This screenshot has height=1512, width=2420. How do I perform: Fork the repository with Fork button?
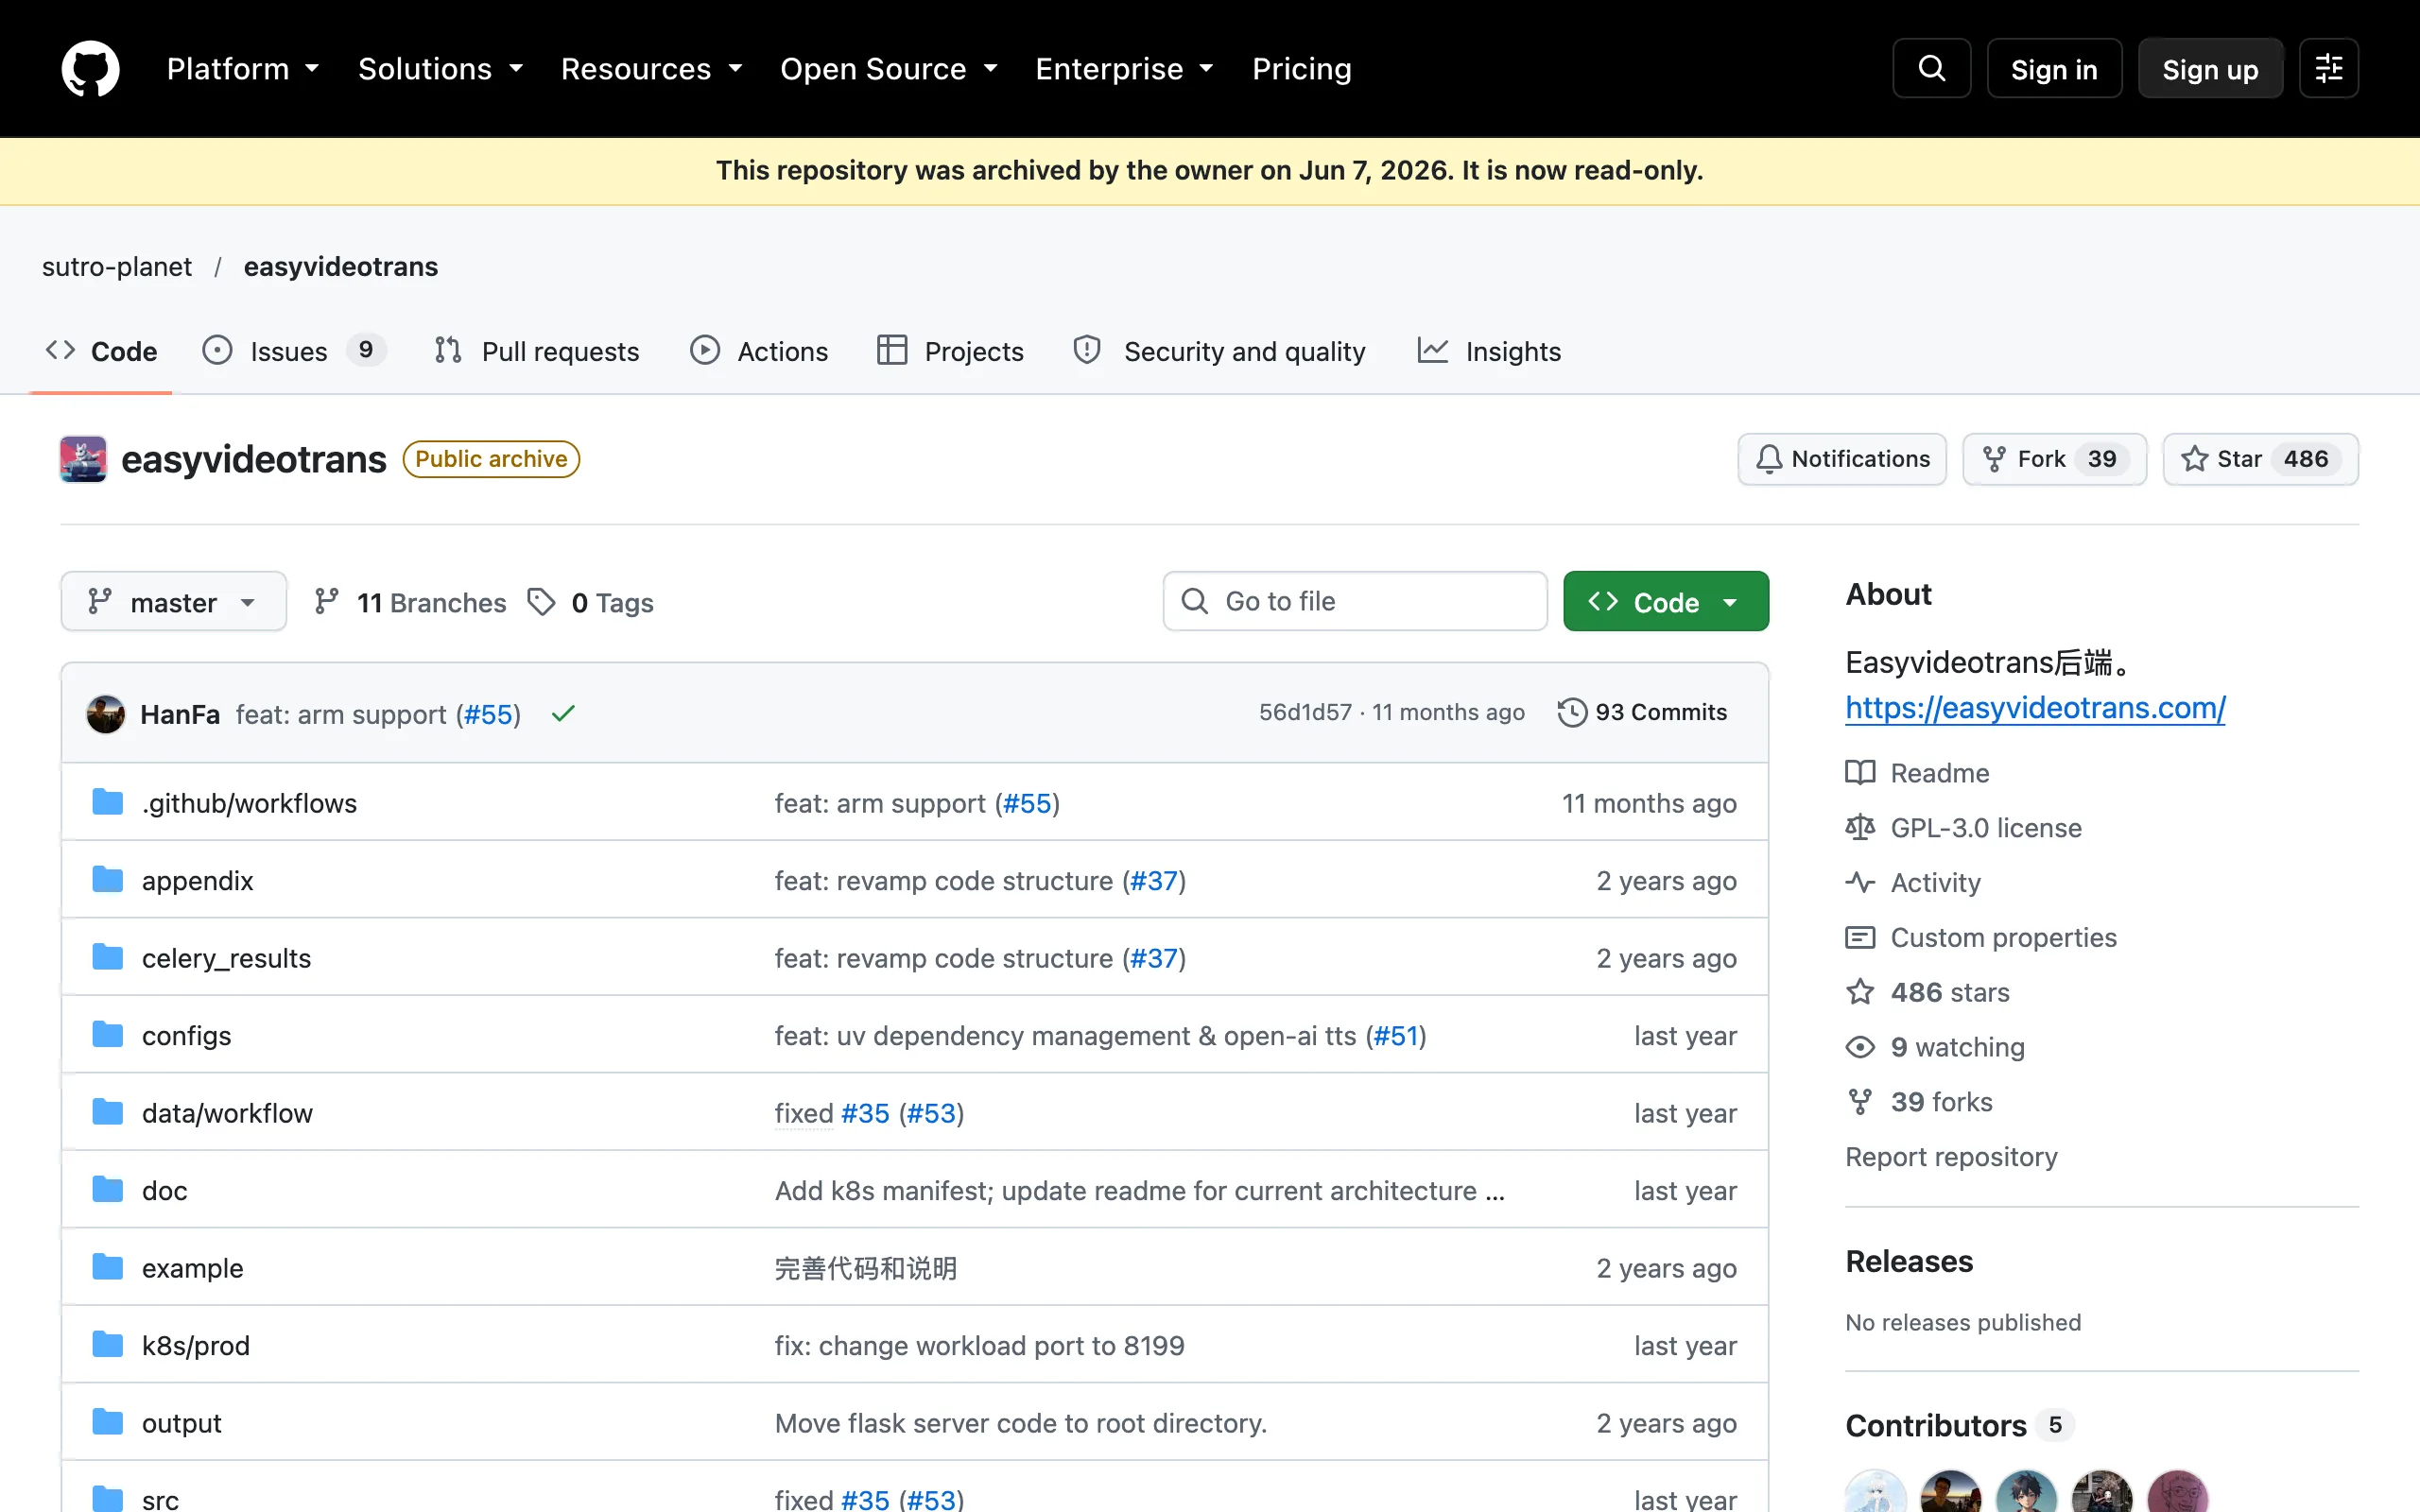pyautogui.click(x=2054, y=459)
